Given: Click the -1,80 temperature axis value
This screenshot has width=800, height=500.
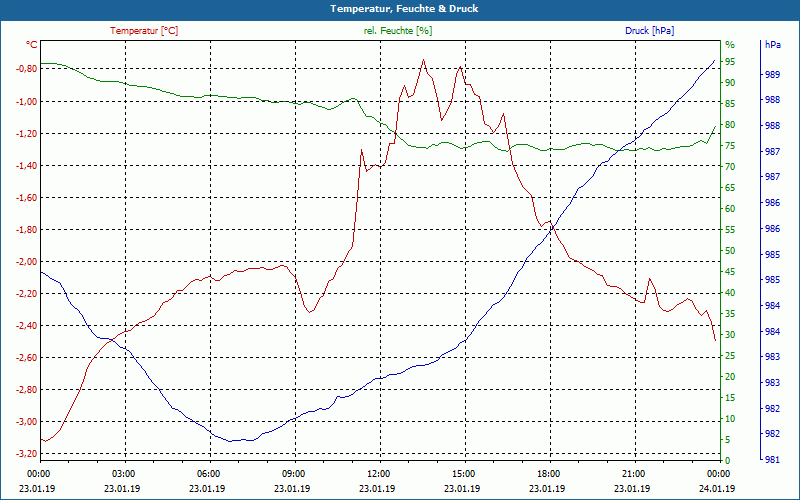Looking at the screenshot, I should click(x=25, y=230).
